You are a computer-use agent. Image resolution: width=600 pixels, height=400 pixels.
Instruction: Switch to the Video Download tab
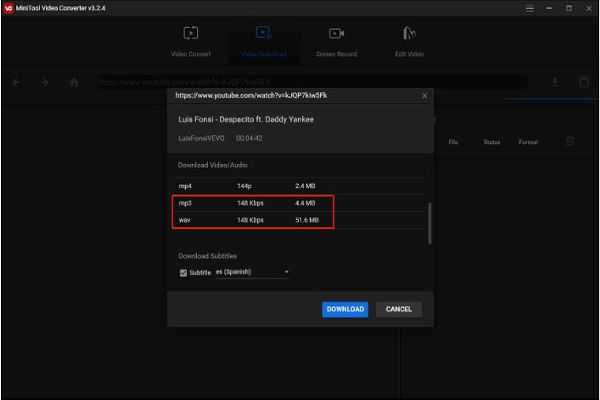click(264, 41)
